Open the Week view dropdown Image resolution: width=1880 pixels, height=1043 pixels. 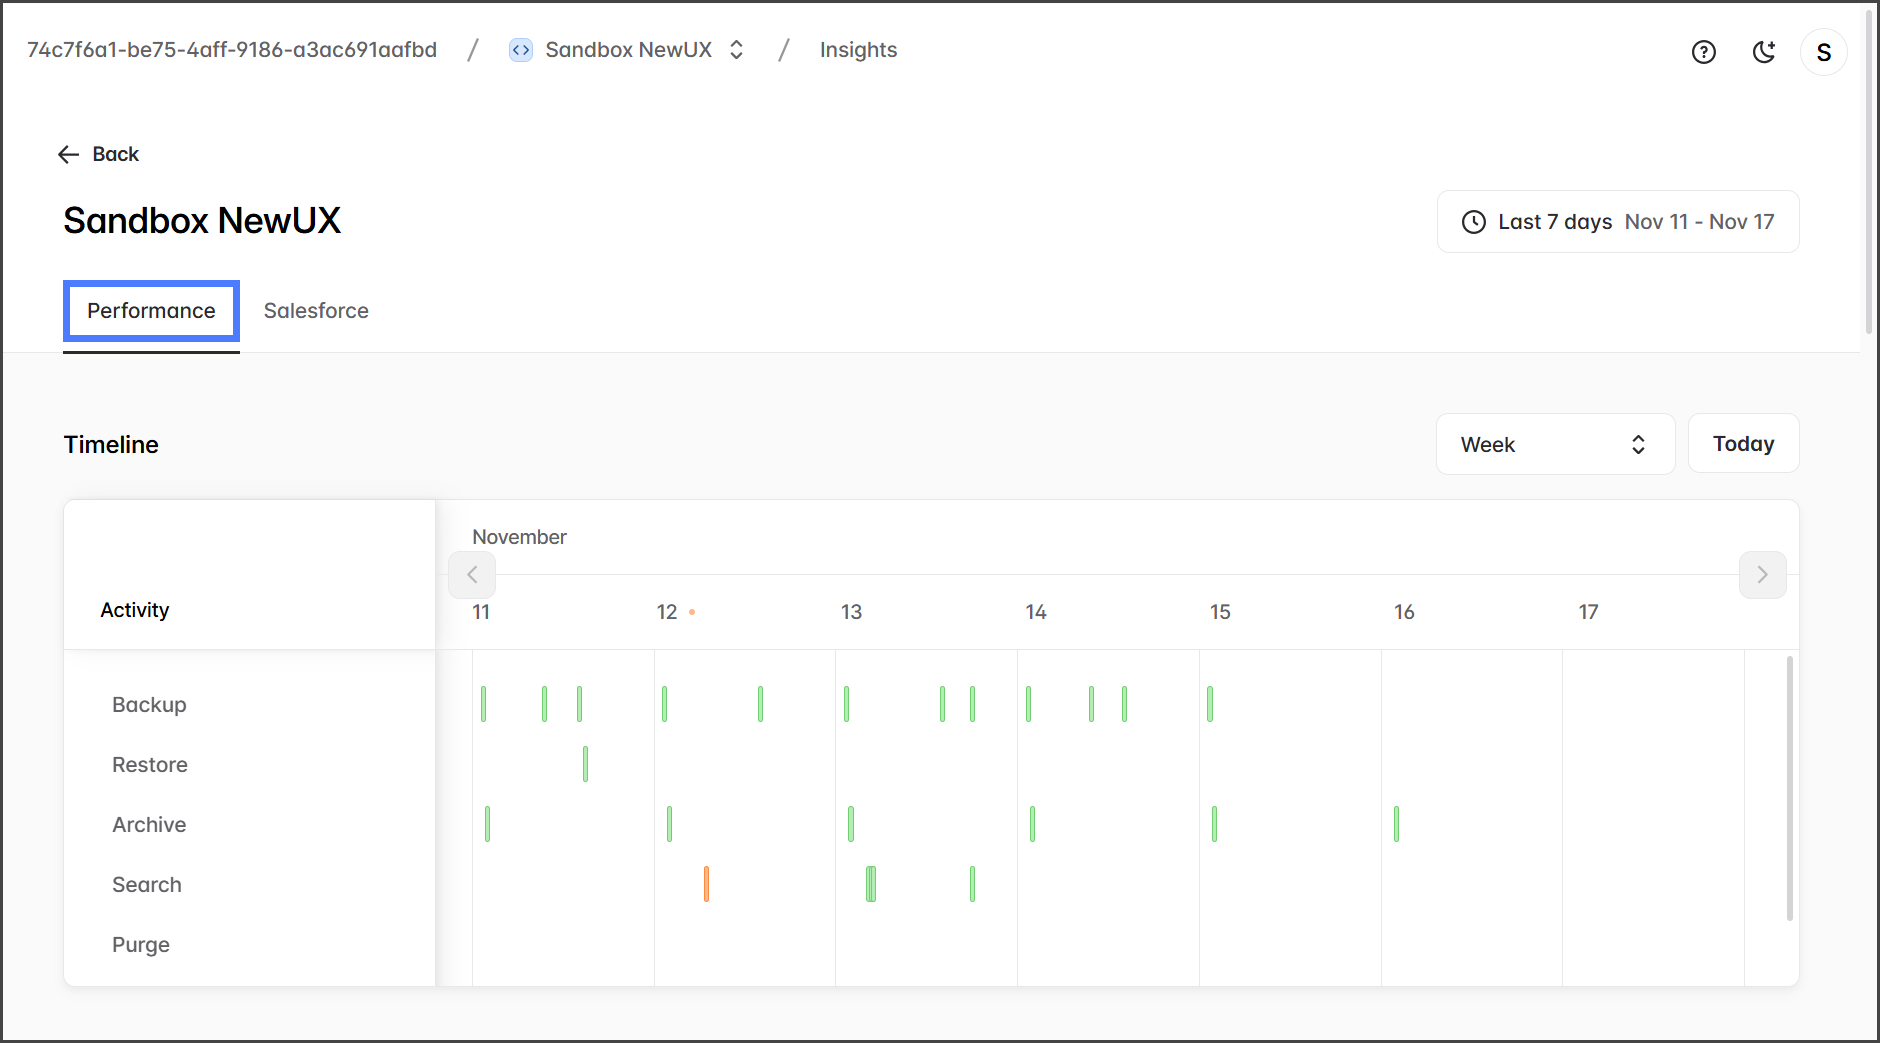pyautogui.click(x=1554, y=444)
